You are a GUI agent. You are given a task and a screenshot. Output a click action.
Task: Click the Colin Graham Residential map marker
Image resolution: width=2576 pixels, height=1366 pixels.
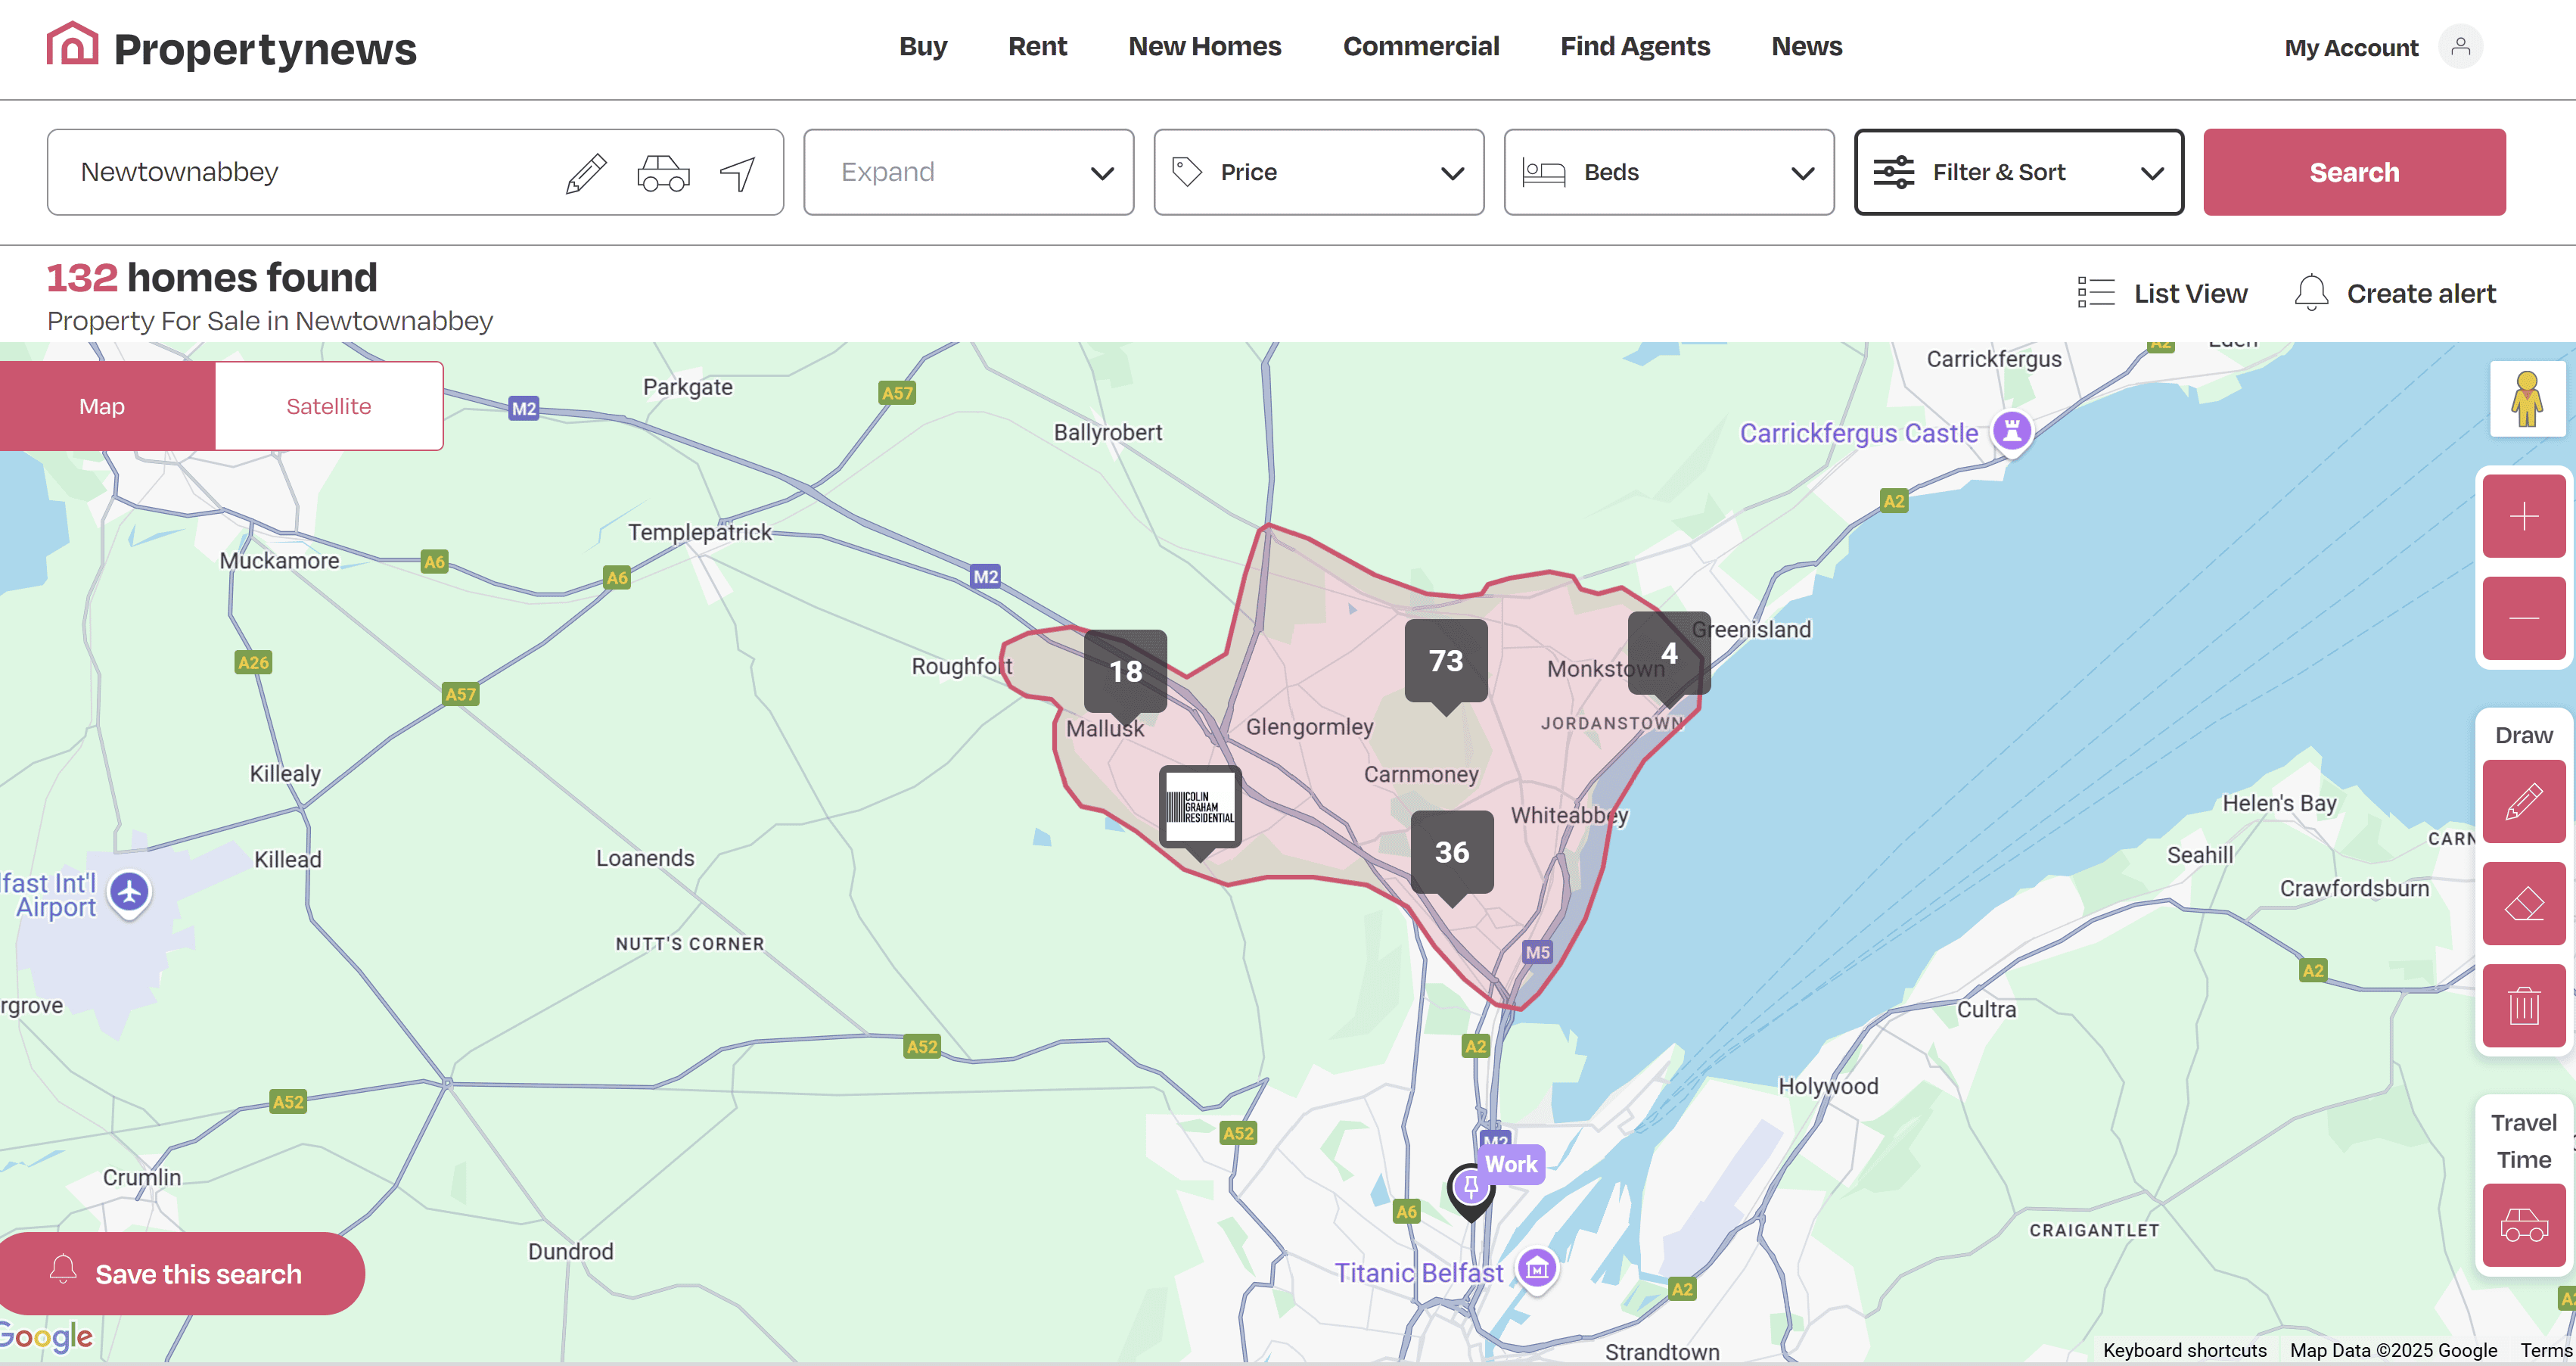(x=1200, y=809)
